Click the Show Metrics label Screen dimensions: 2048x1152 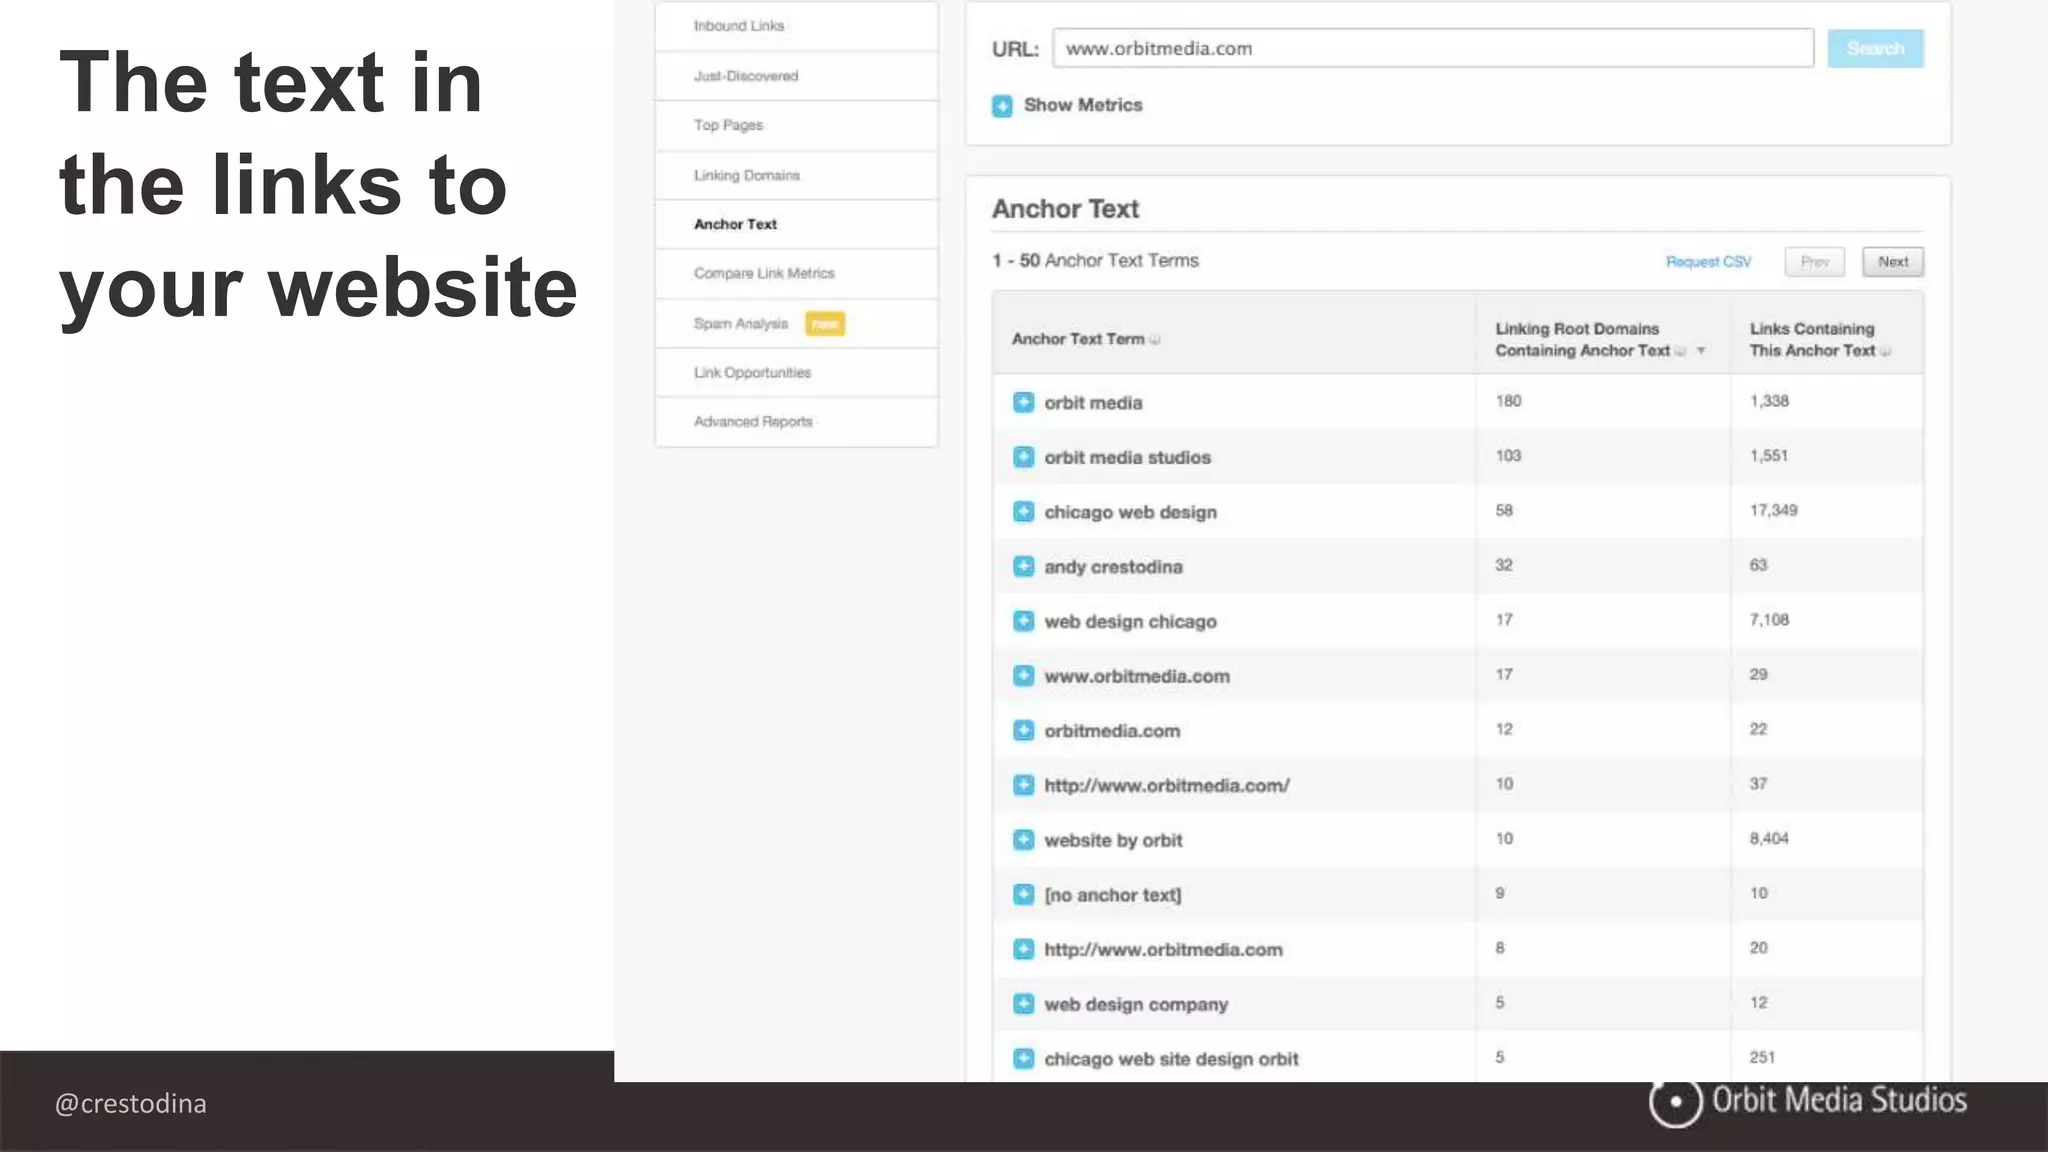[x=1082, y=105]
